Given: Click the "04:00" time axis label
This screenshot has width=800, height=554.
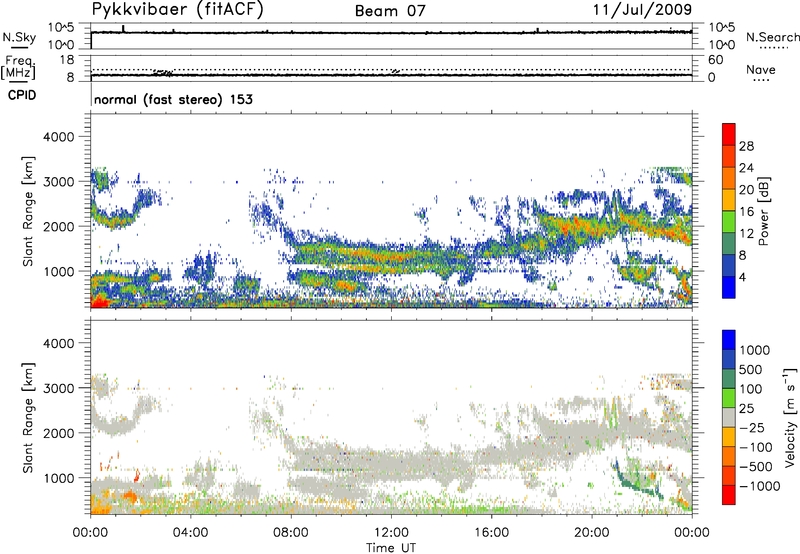Looking at the screenshot, I should (190, 533).
